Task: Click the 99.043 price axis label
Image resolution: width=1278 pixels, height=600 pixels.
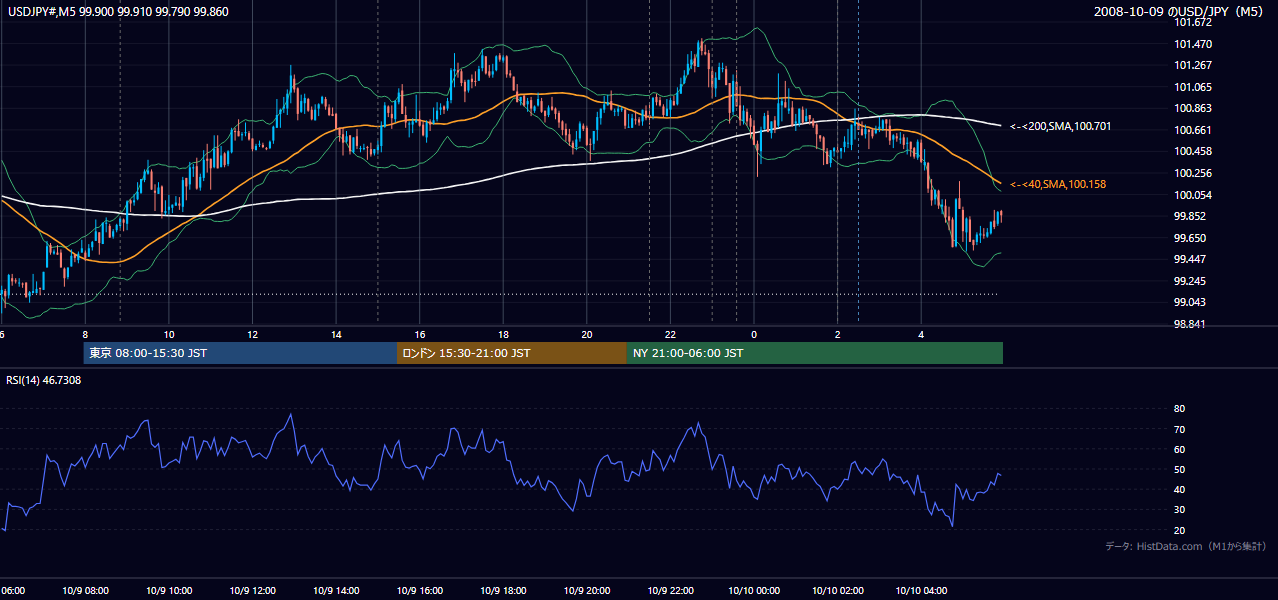Action: [x=1191, y=303]
